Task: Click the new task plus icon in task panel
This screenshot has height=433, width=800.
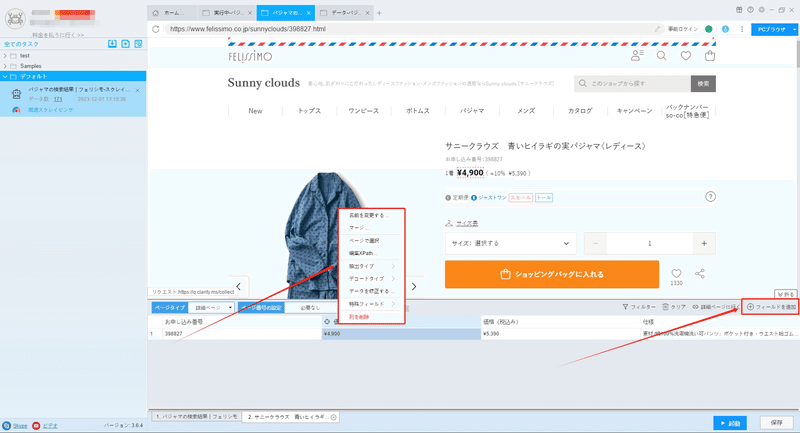Action: click(x=126, y=44)
